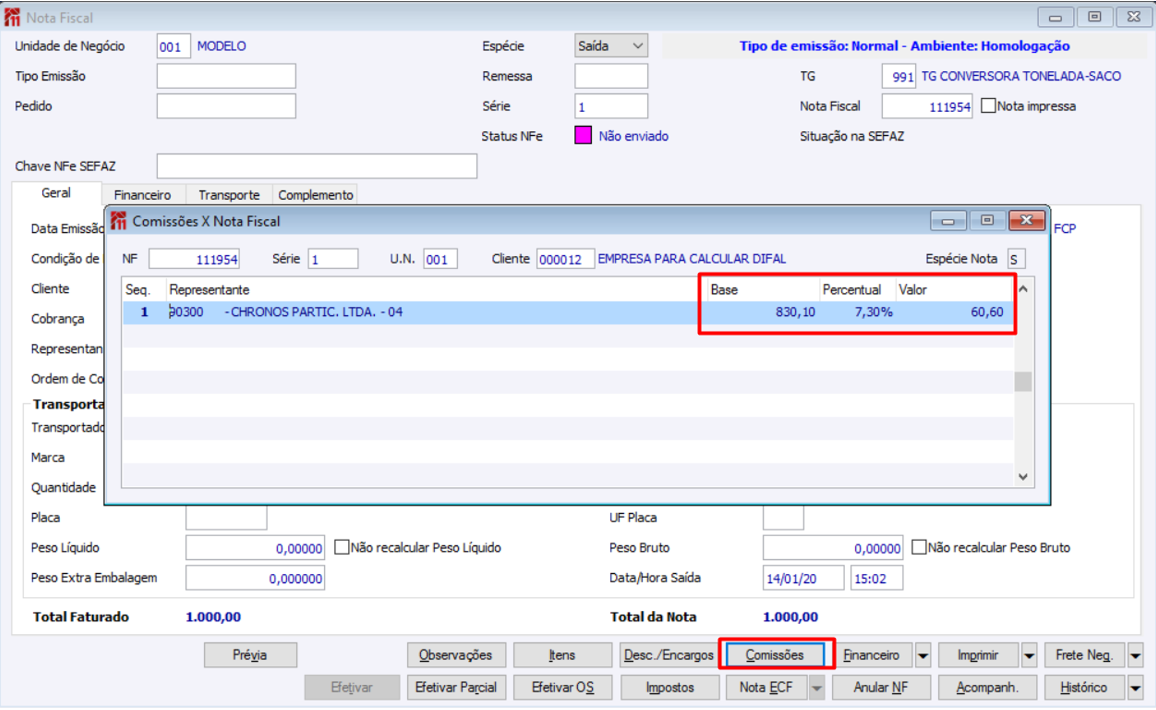Click the Histórico button
The height and width of the screenshot is (710, 1156).
pyautogui.click(x=1084, y=687)
